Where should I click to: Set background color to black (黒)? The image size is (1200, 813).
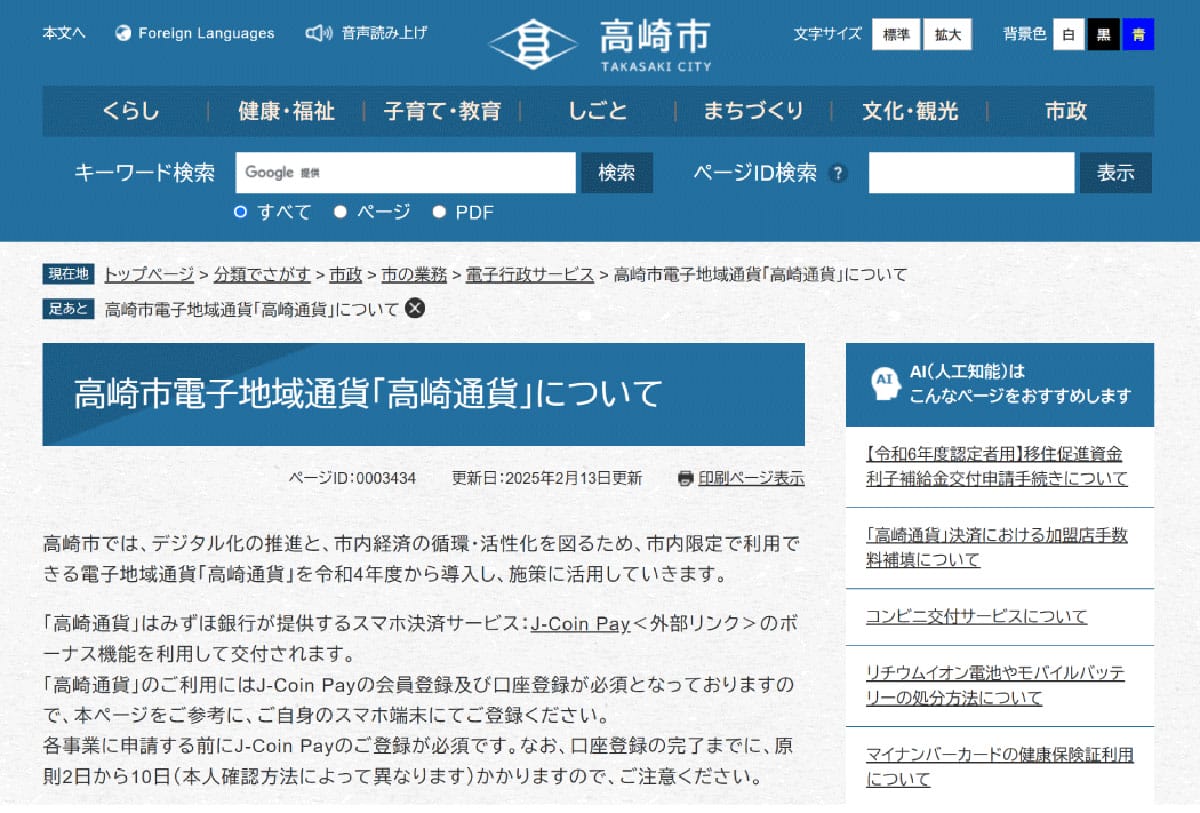pyautogui.click(x=1103, y=34)
